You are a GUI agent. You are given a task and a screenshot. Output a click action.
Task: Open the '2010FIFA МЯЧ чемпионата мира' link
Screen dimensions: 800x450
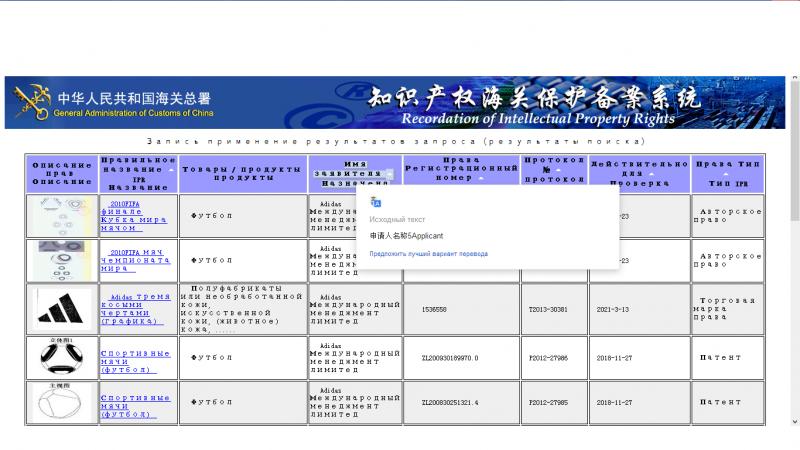pyautogui.click(x=137, y=260)
